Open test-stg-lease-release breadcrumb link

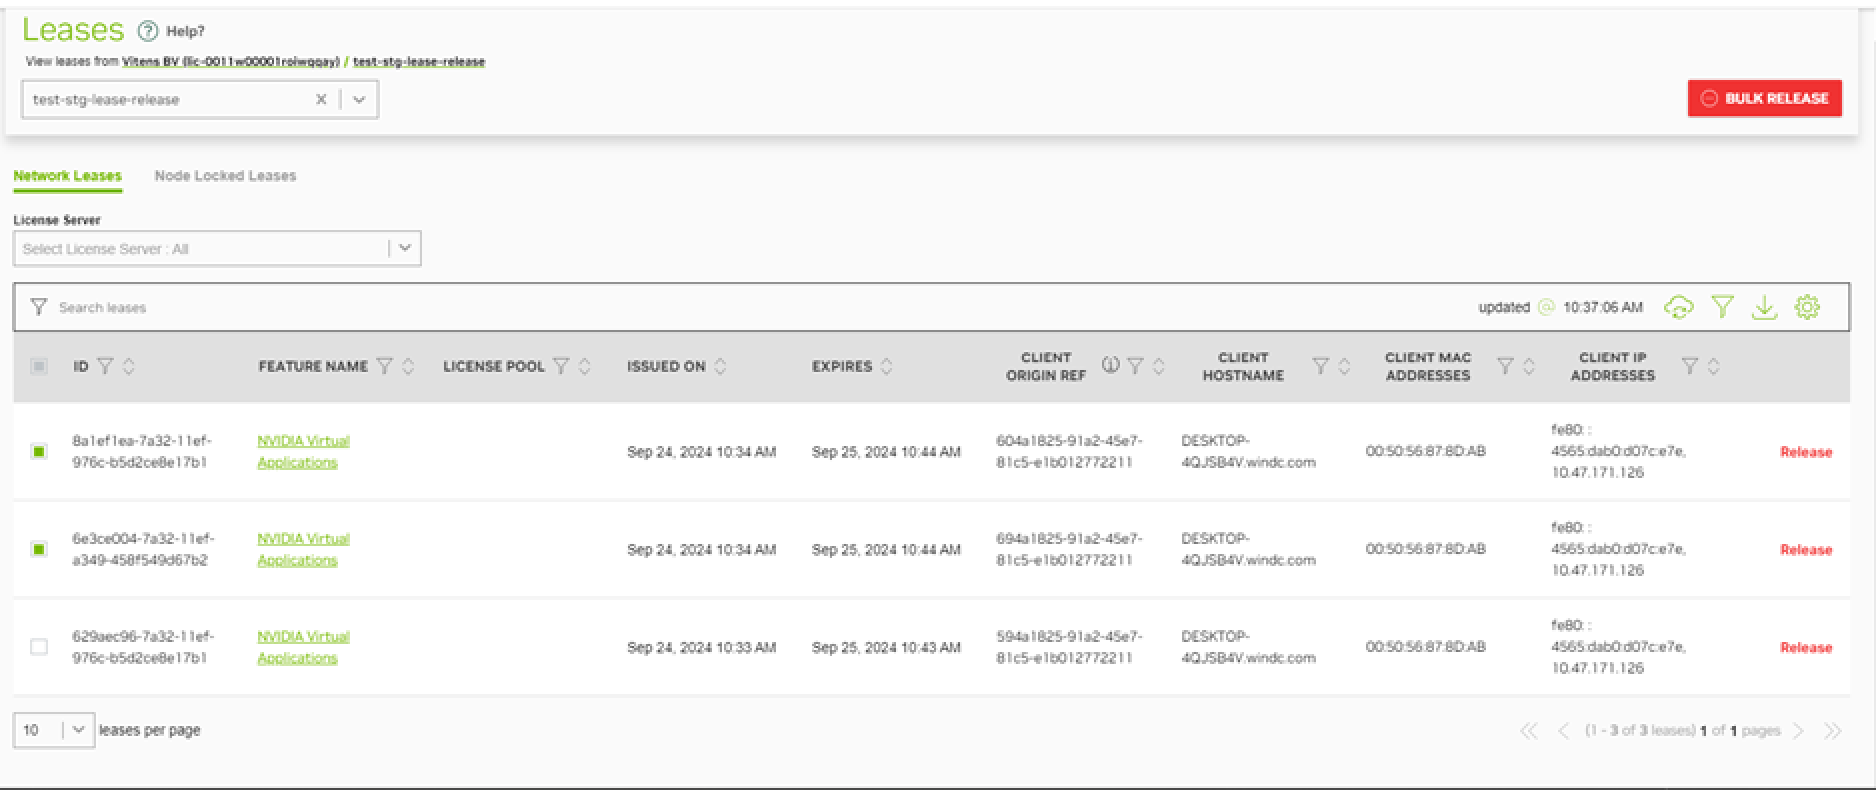tap(419, 62)
